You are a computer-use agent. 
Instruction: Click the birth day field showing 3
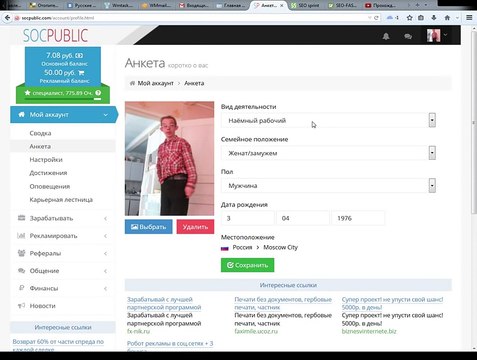(248, 218)
